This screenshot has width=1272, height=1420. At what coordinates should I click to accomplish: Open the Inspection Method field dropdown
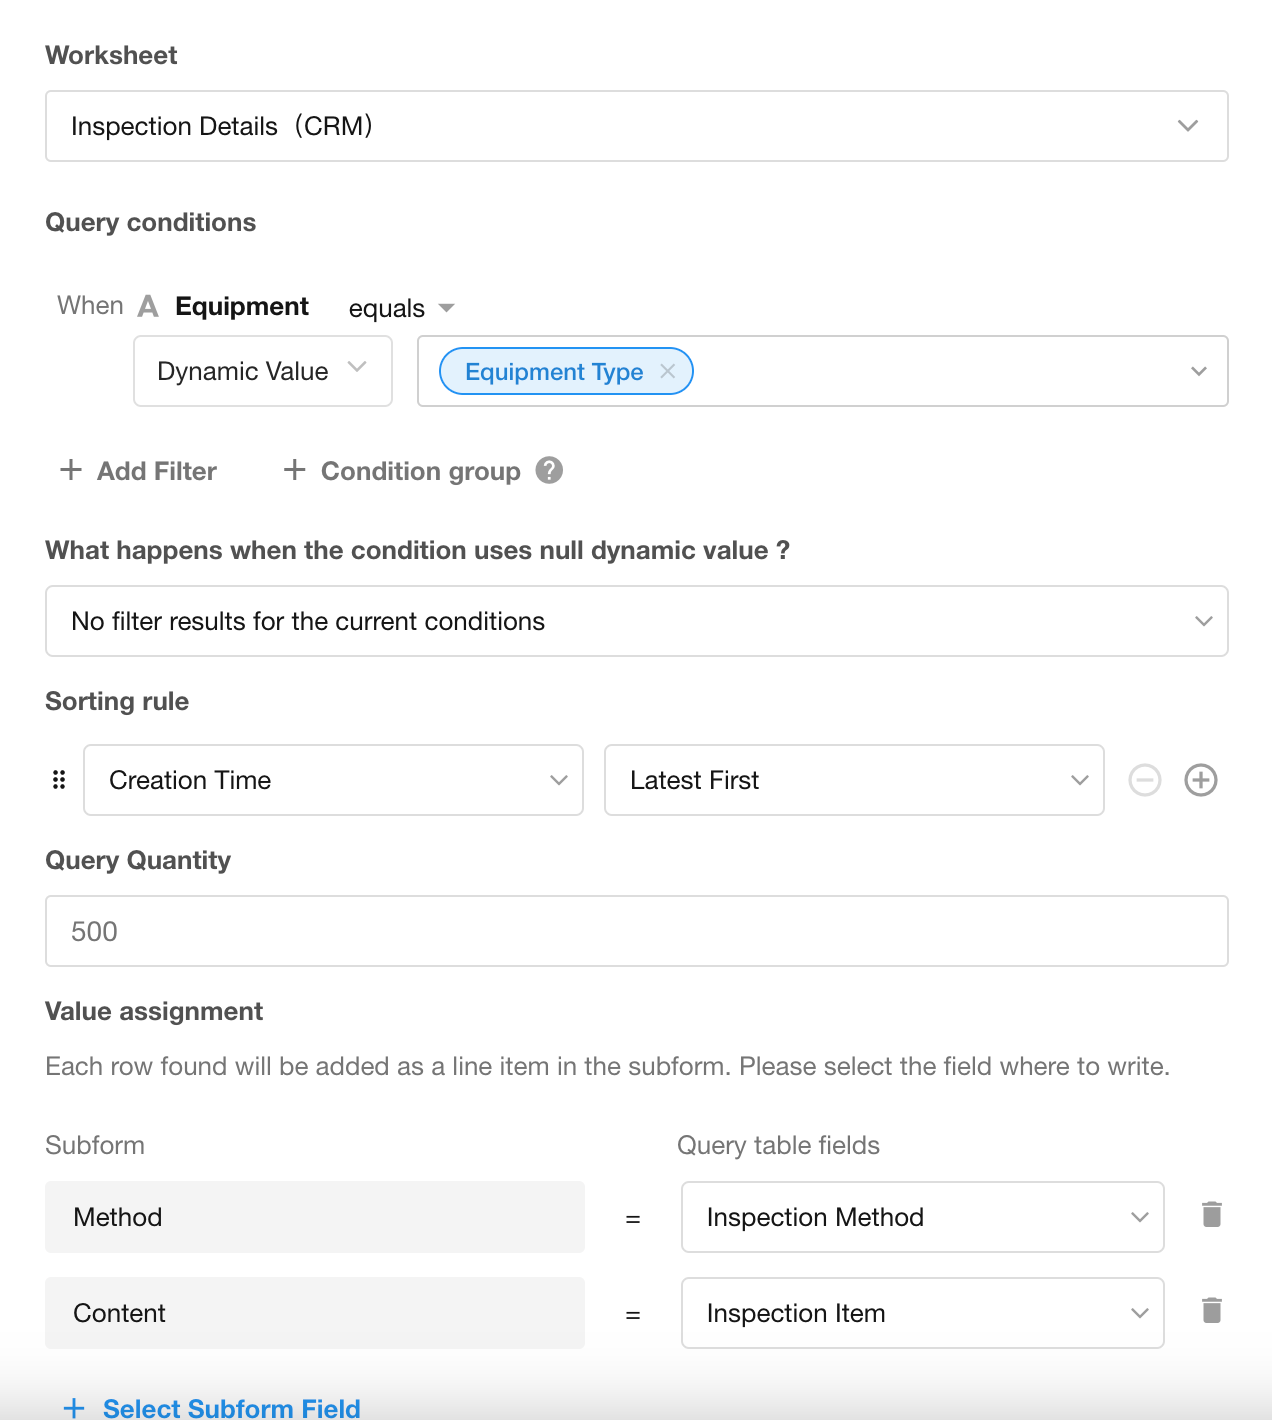coord(922,1217)
